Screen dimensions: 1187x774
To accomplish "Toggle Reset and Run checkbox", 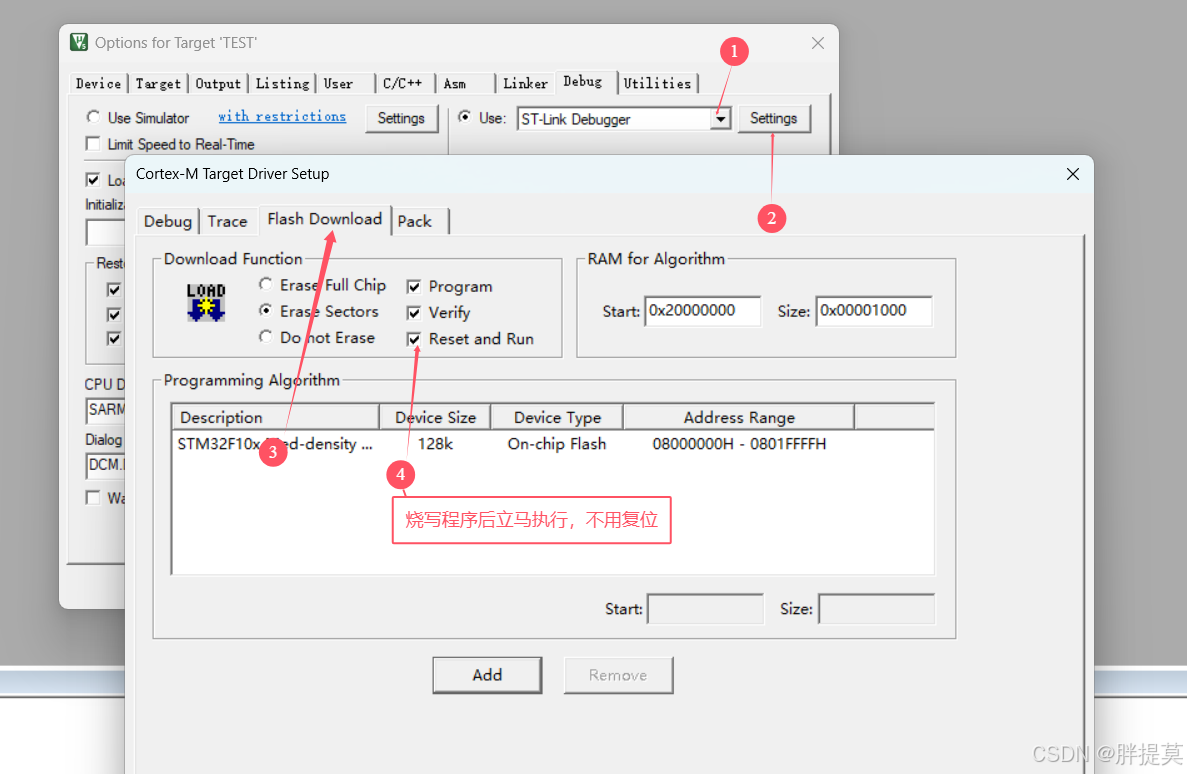I will coord(414,339).
